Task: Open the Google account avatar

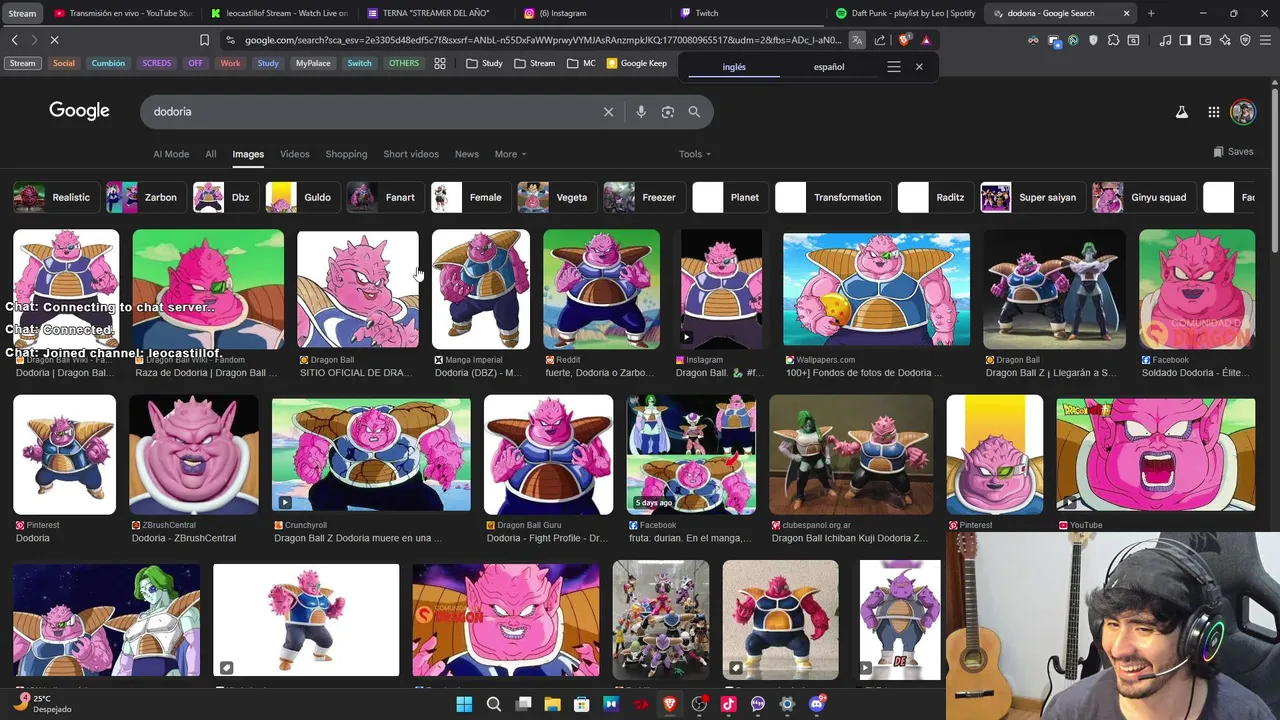Action: [x=1243, y=112]
